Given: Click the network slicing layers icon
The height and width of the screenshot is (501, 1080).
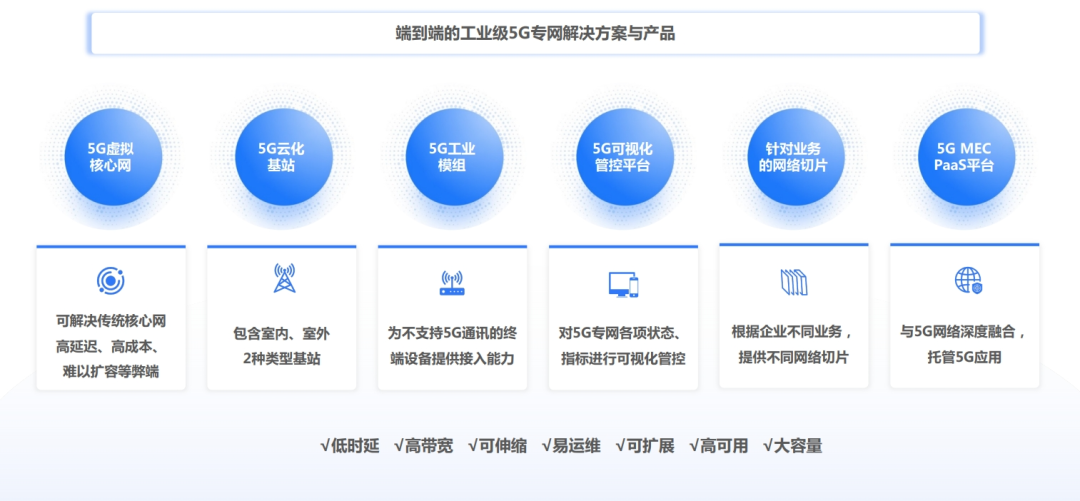Looking at the screenshot, I should (x=793, y=282).
